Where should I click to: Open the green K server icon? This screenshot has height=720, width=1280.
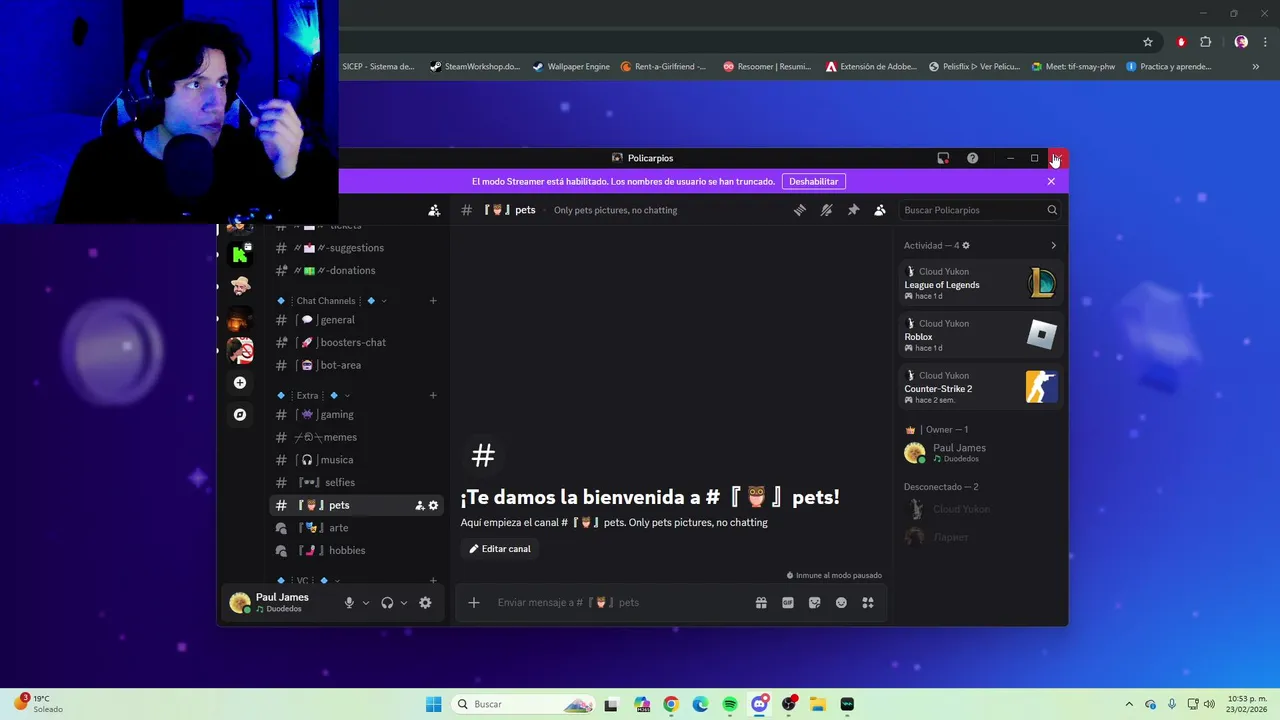click(x=240, y=255)
